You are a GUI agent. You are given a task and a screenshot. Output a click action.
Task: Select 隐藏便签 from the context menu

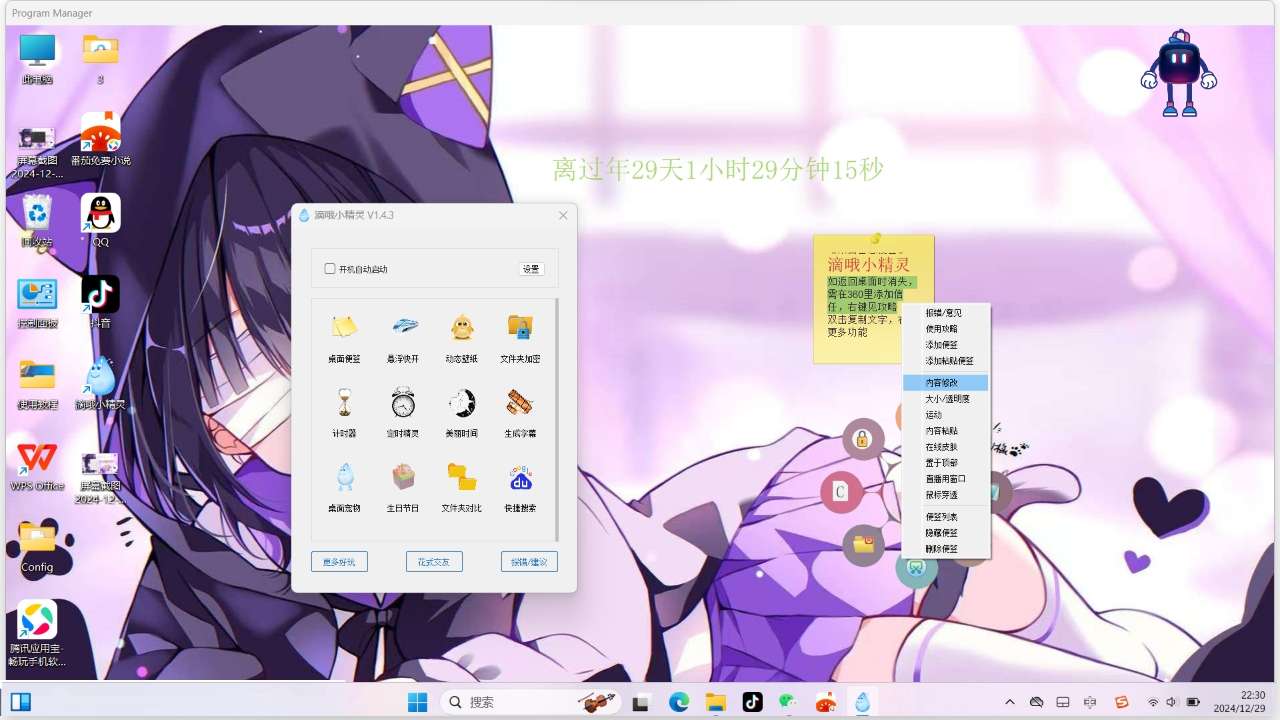[x=946, y=533]
